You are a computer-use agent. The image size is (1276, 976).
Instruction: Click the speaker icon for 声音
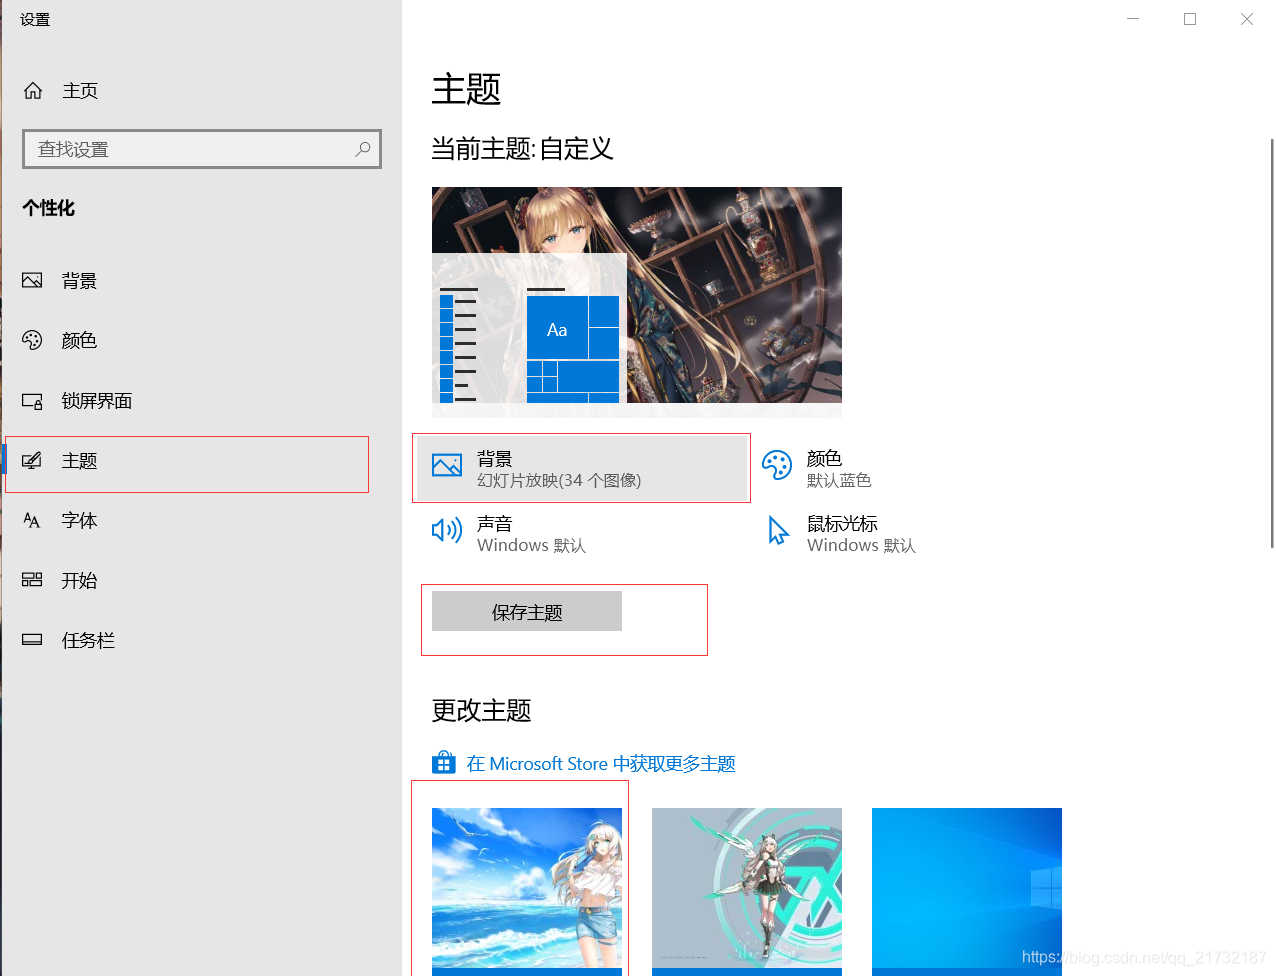tap(447, 530)
